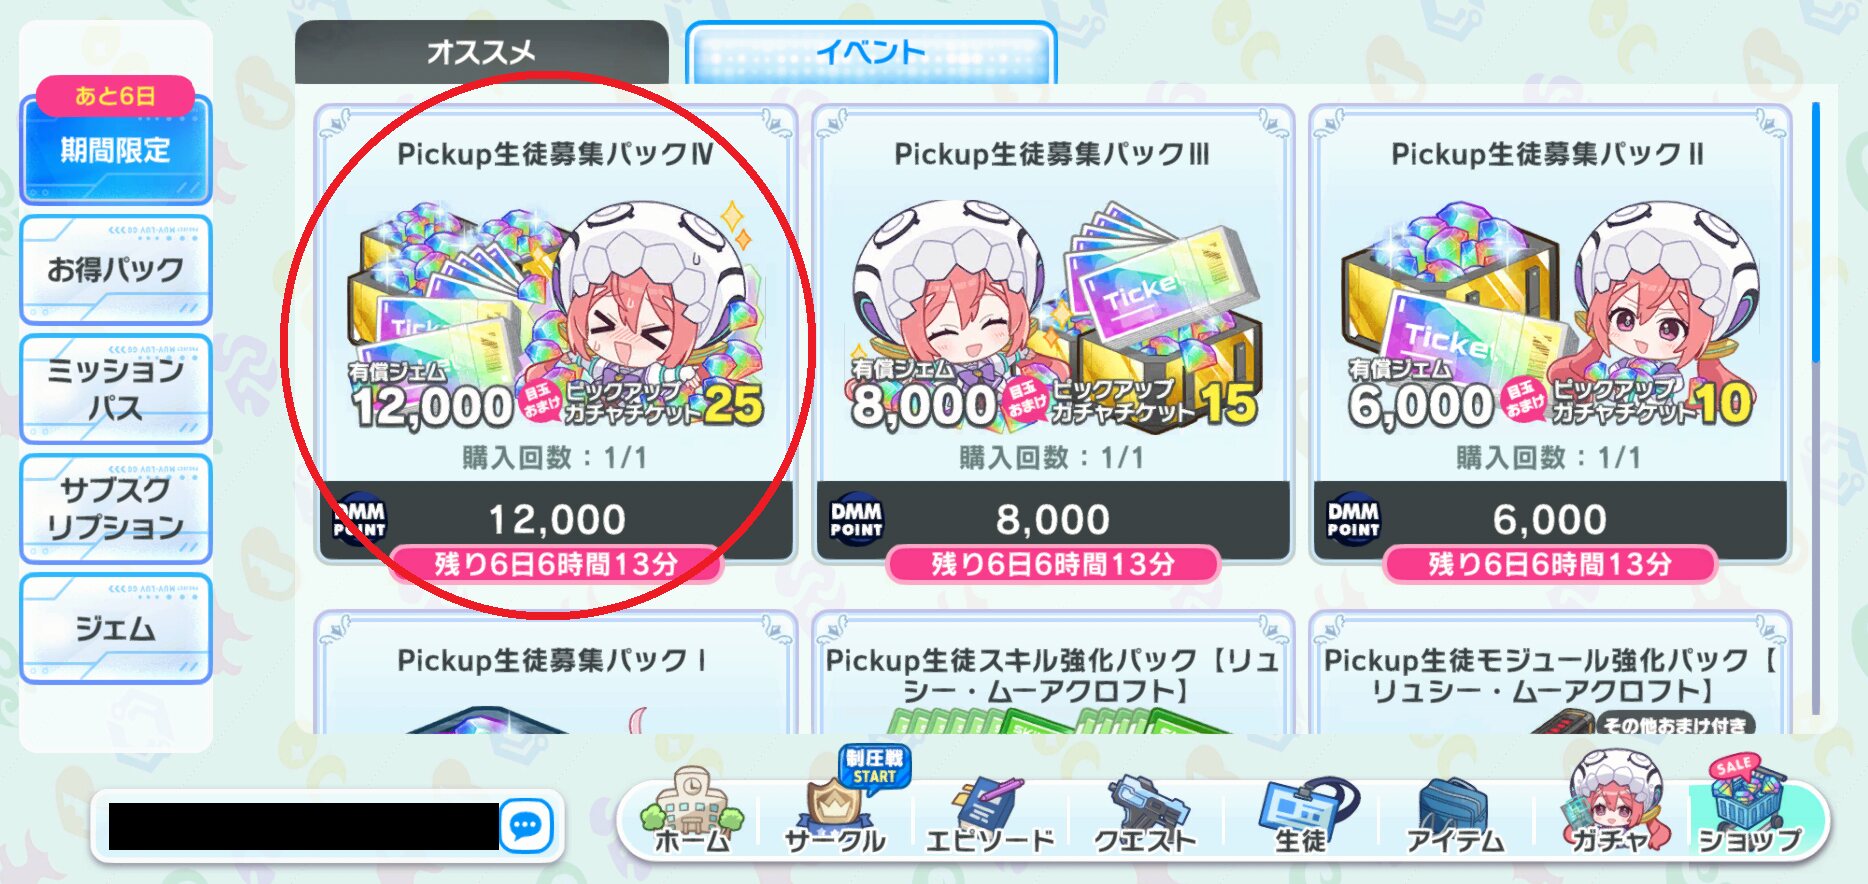This screenshot has width=1868, height=884.
Task: Click the blue chat bubble icon
Action: (x=526, y=826)
